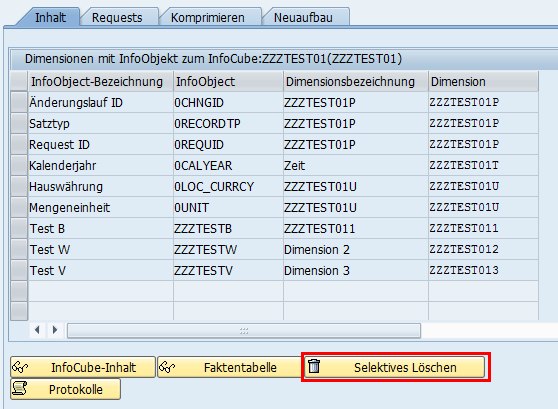
Task: Click the trash icon on Selektives Löschen
Action: (314, 366)
